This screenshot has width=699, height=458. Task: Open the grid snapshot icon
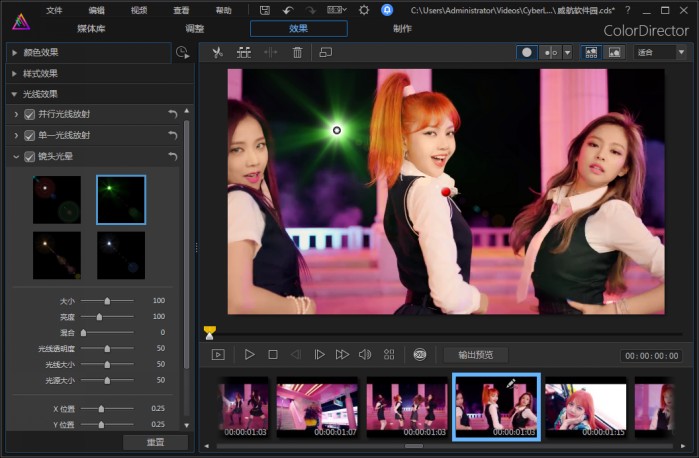coord(389,355)
